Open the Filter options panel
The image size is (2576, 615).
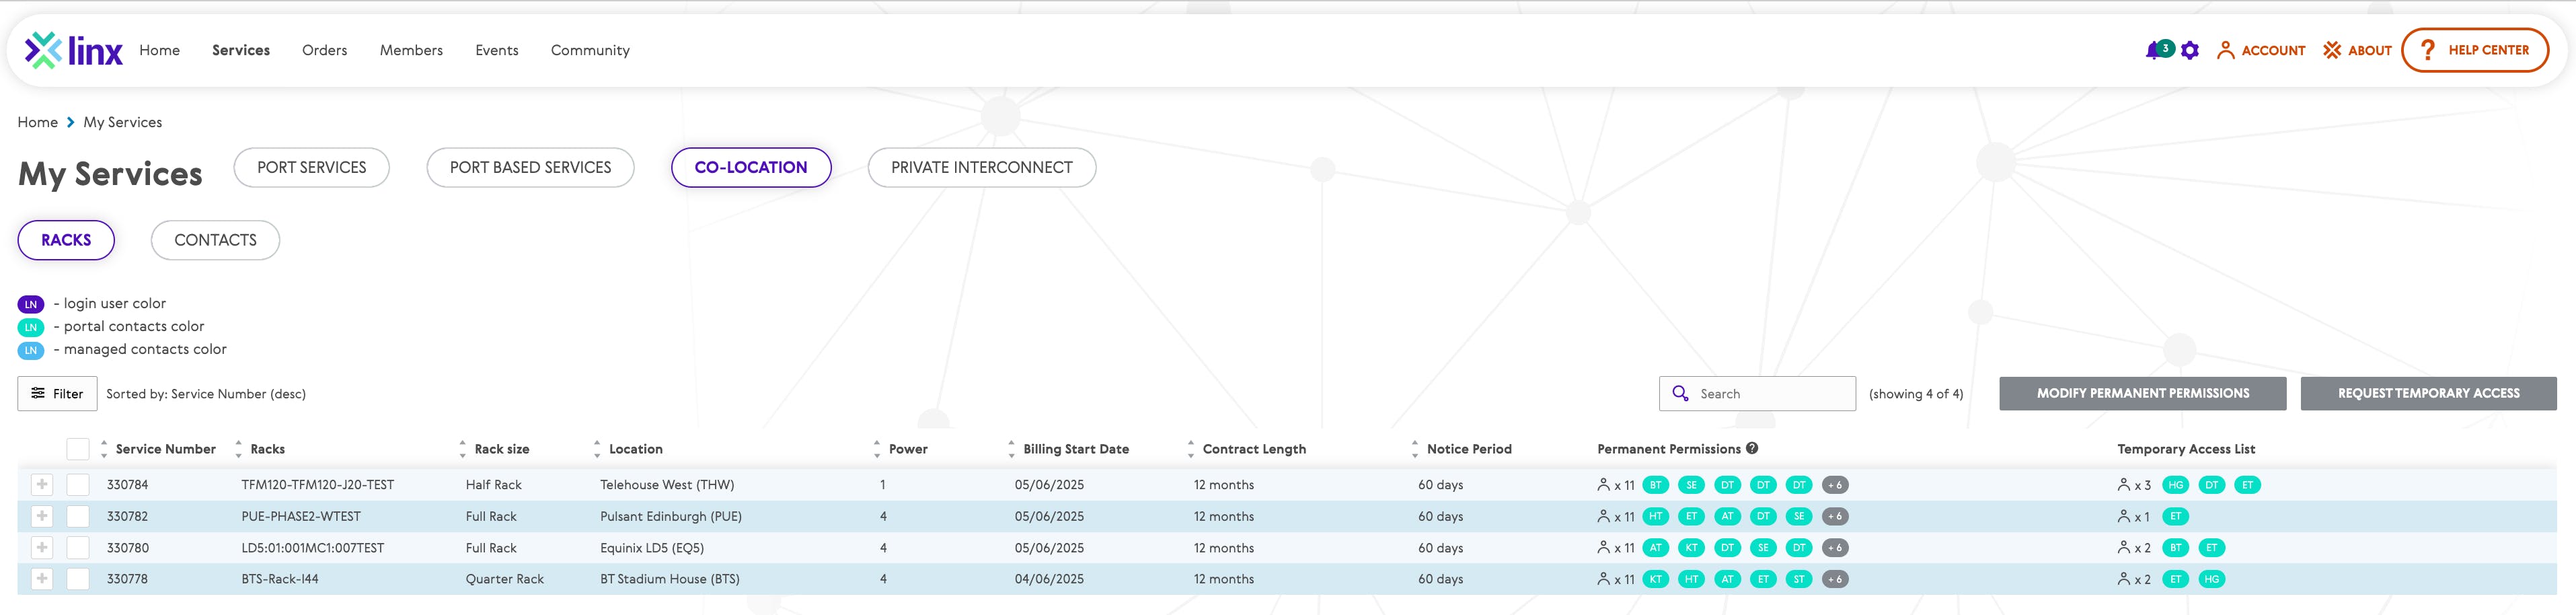click(57, 394)
